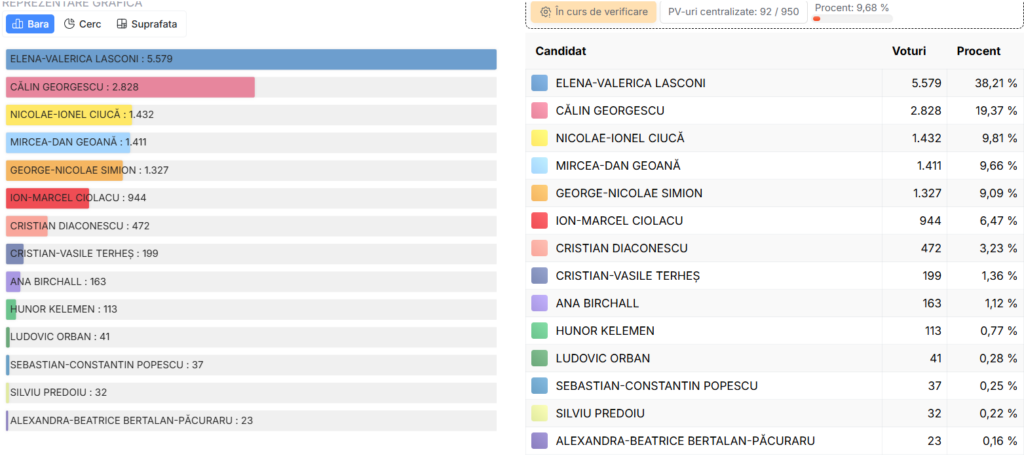Screen dimensions: 1024x460
Task: Sort table by Procent column header
Action: click(978, 50)
